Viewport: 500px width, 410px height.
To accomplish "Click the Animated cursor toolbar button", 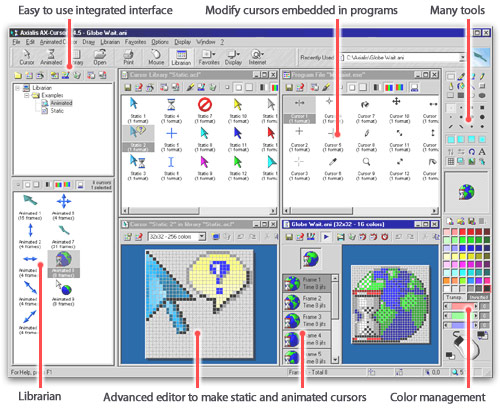I will pyautogui.click(x=51, y=57).
